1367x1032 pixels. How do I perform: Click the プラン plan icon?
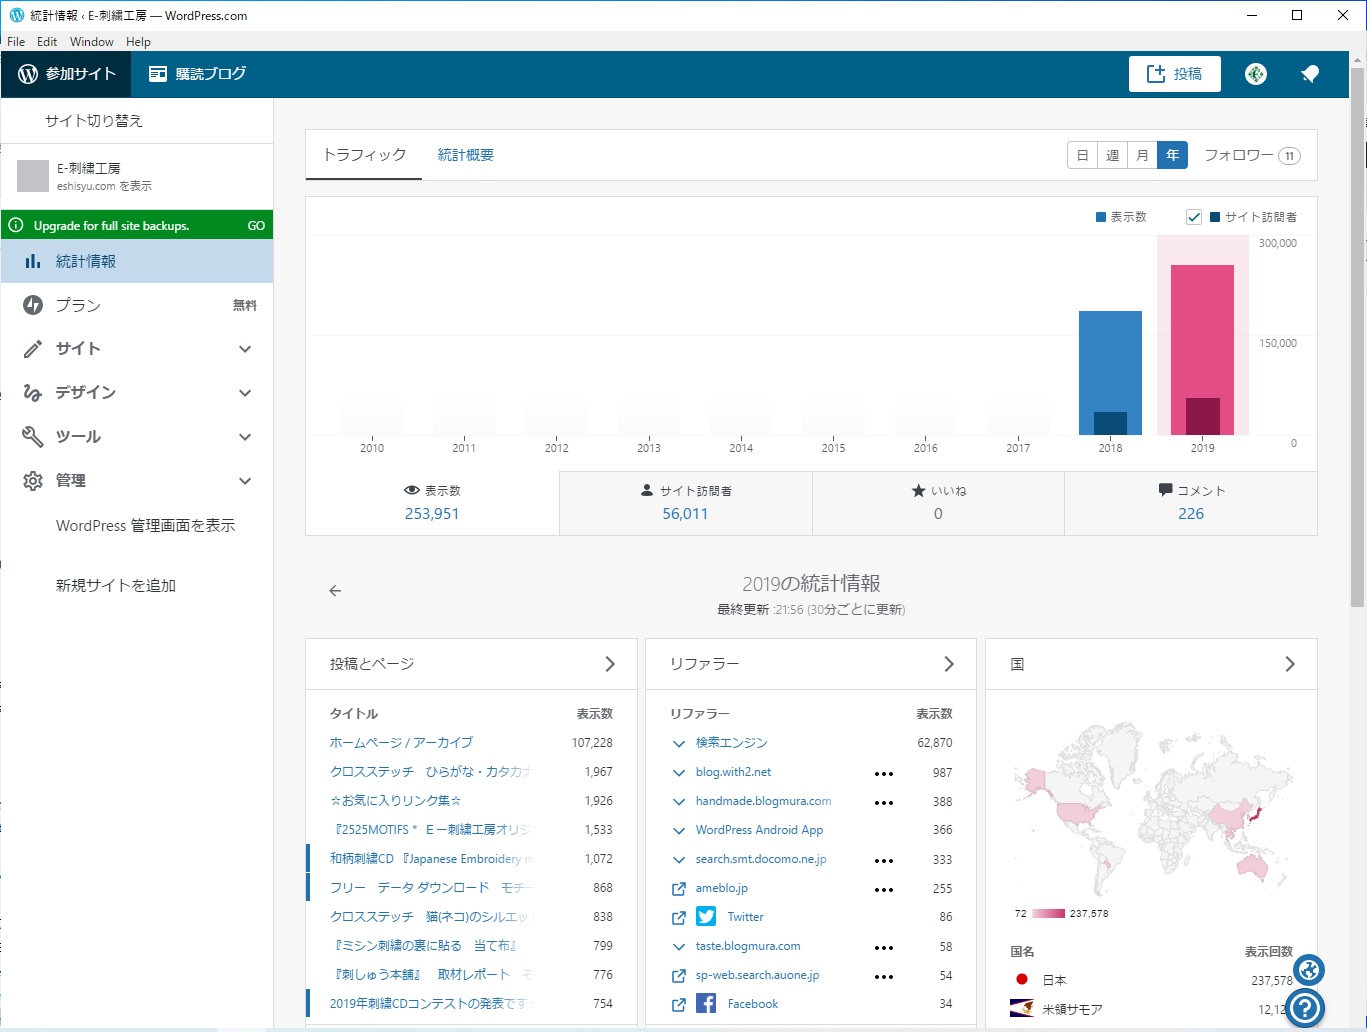(33, 305)
